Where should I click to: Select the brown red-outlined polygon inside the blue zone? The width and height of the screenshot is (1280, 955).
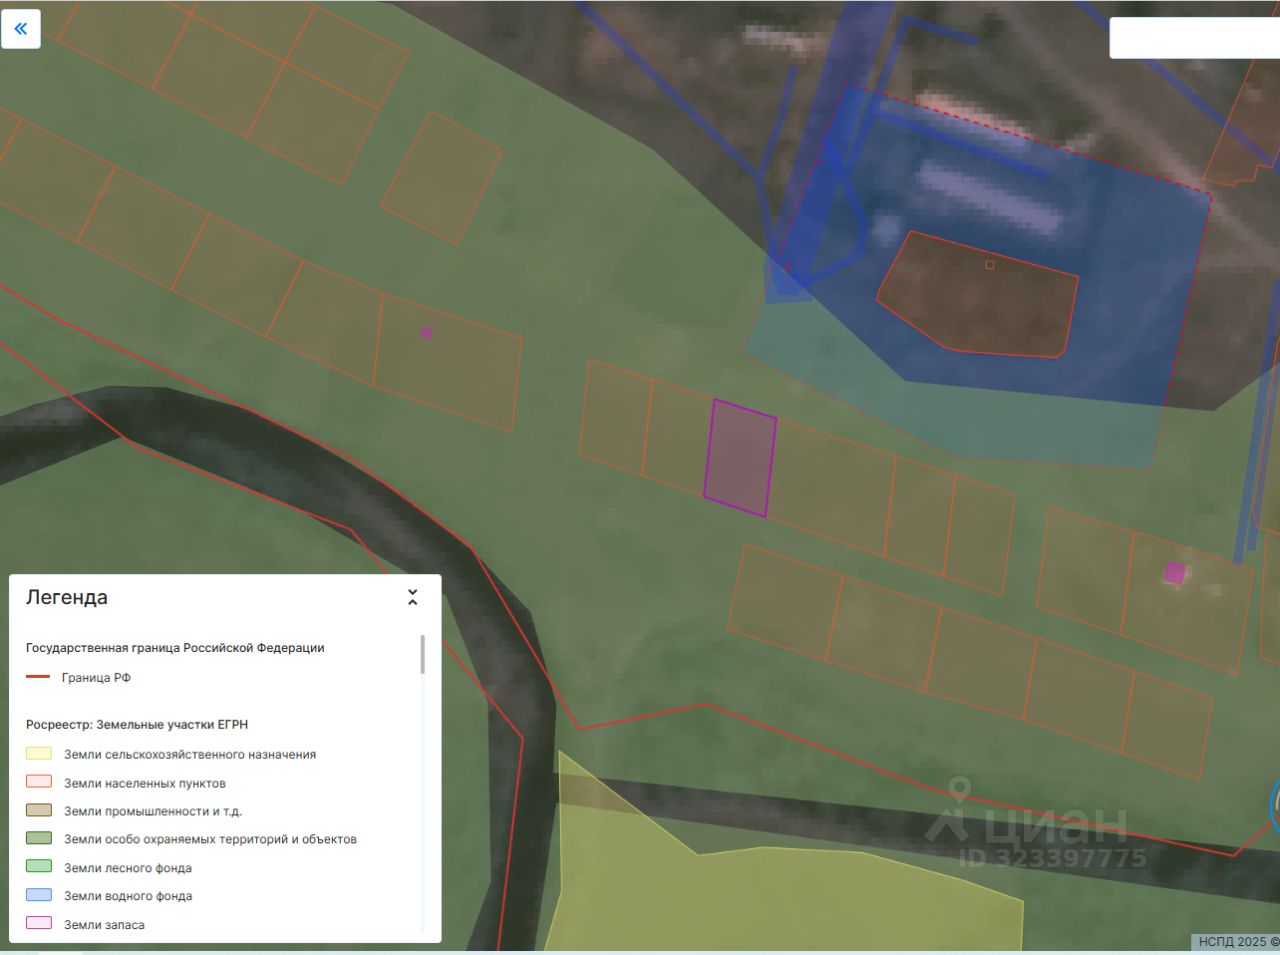click(x=980, y=297)
